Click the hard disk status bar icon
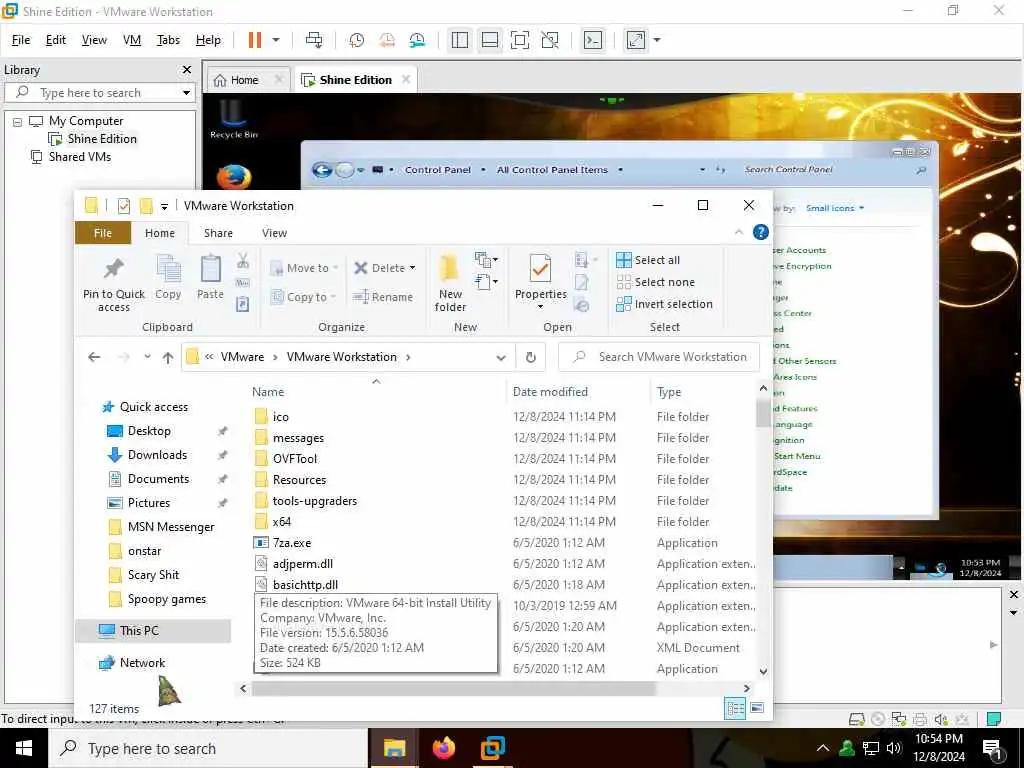The image size is (1024, 768). pos(857,720)
